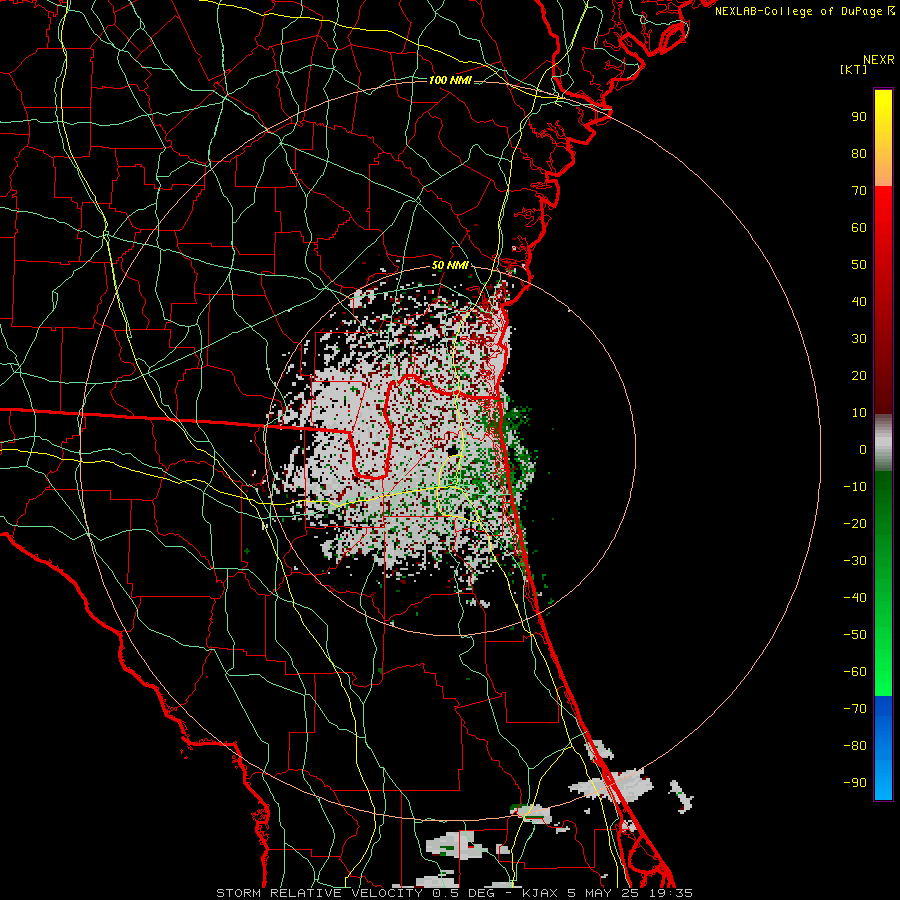Click the NEXR label above color scale

pyautogui.click(x=879, y=60)
